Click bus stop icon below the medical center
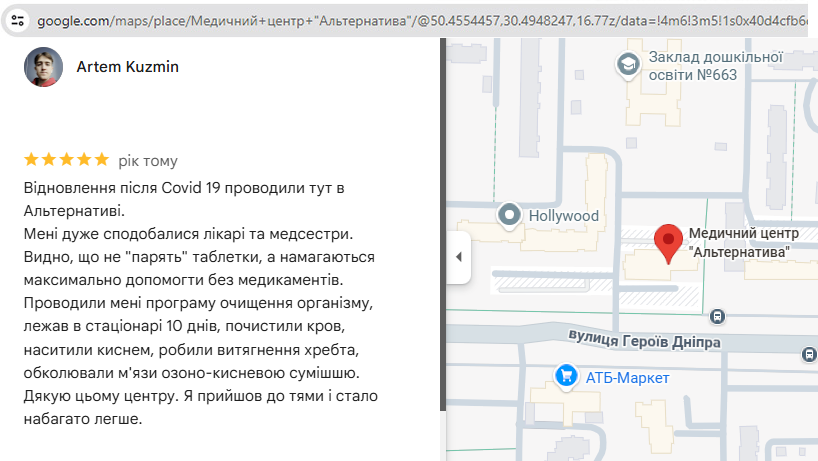Image resolution: width=818 pixels, height=461 pixels. [717, 317]
